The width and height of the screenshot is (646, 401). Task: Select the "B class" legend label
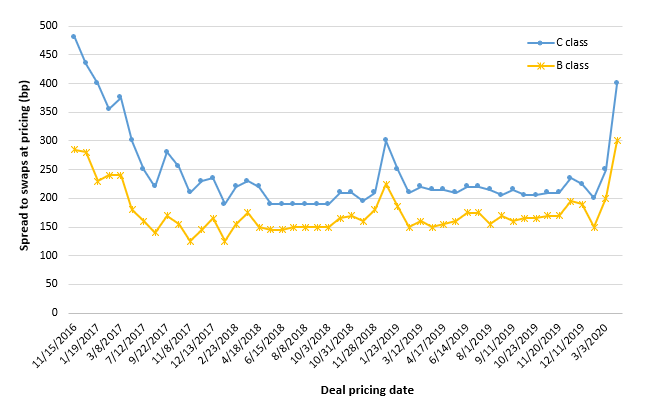572,65
